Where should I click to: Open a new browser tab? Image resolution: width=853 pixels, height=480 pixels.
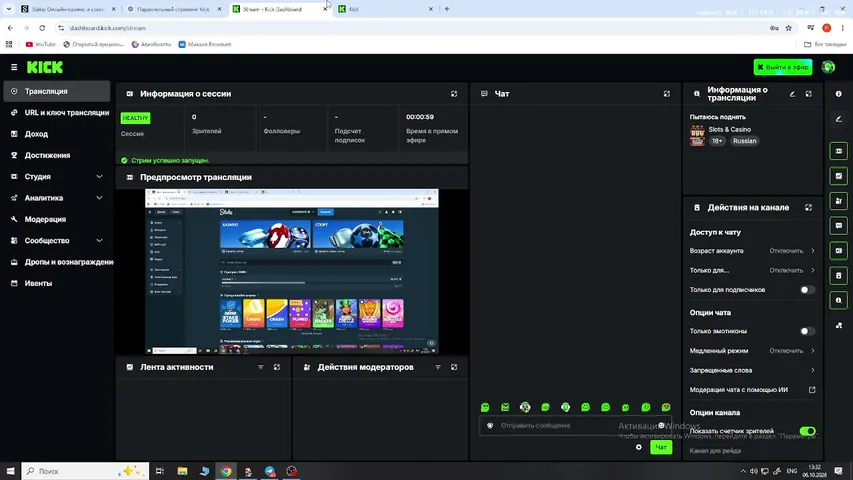447,9
